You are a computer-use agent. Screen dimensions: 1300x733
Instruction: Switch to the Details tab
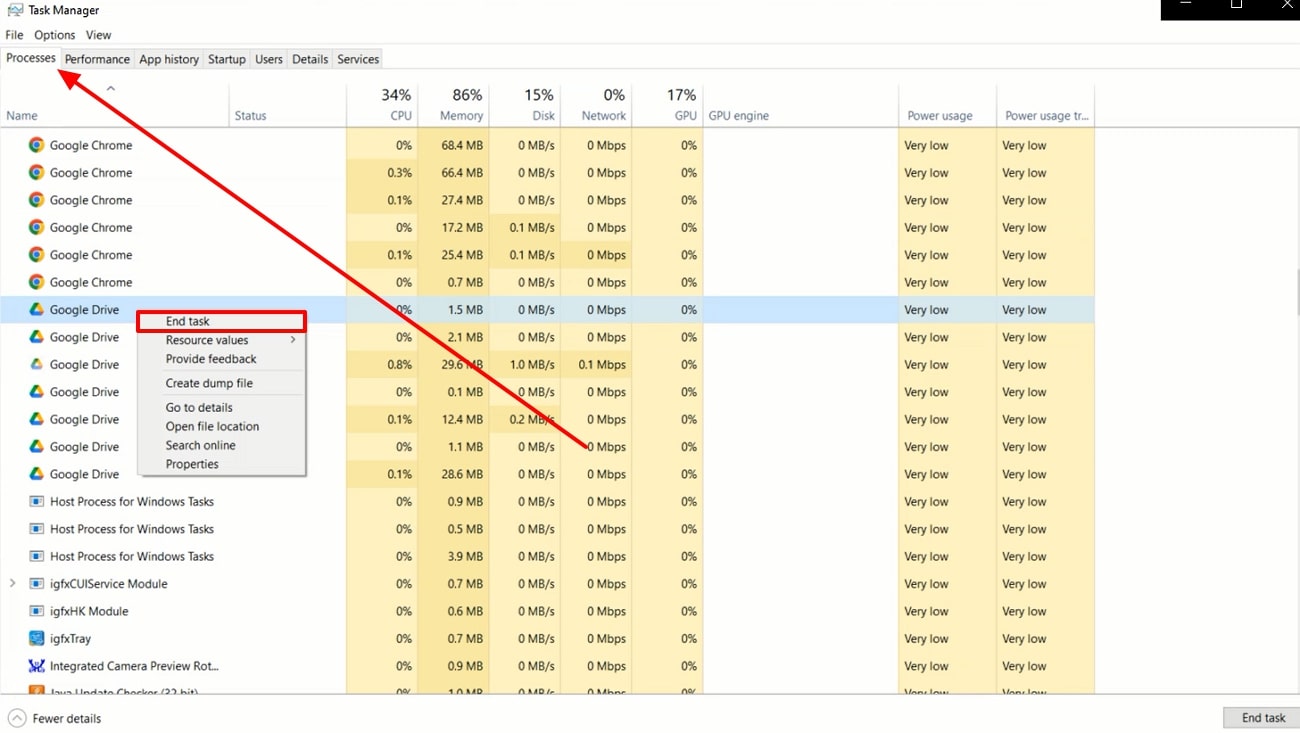(310, 59)
